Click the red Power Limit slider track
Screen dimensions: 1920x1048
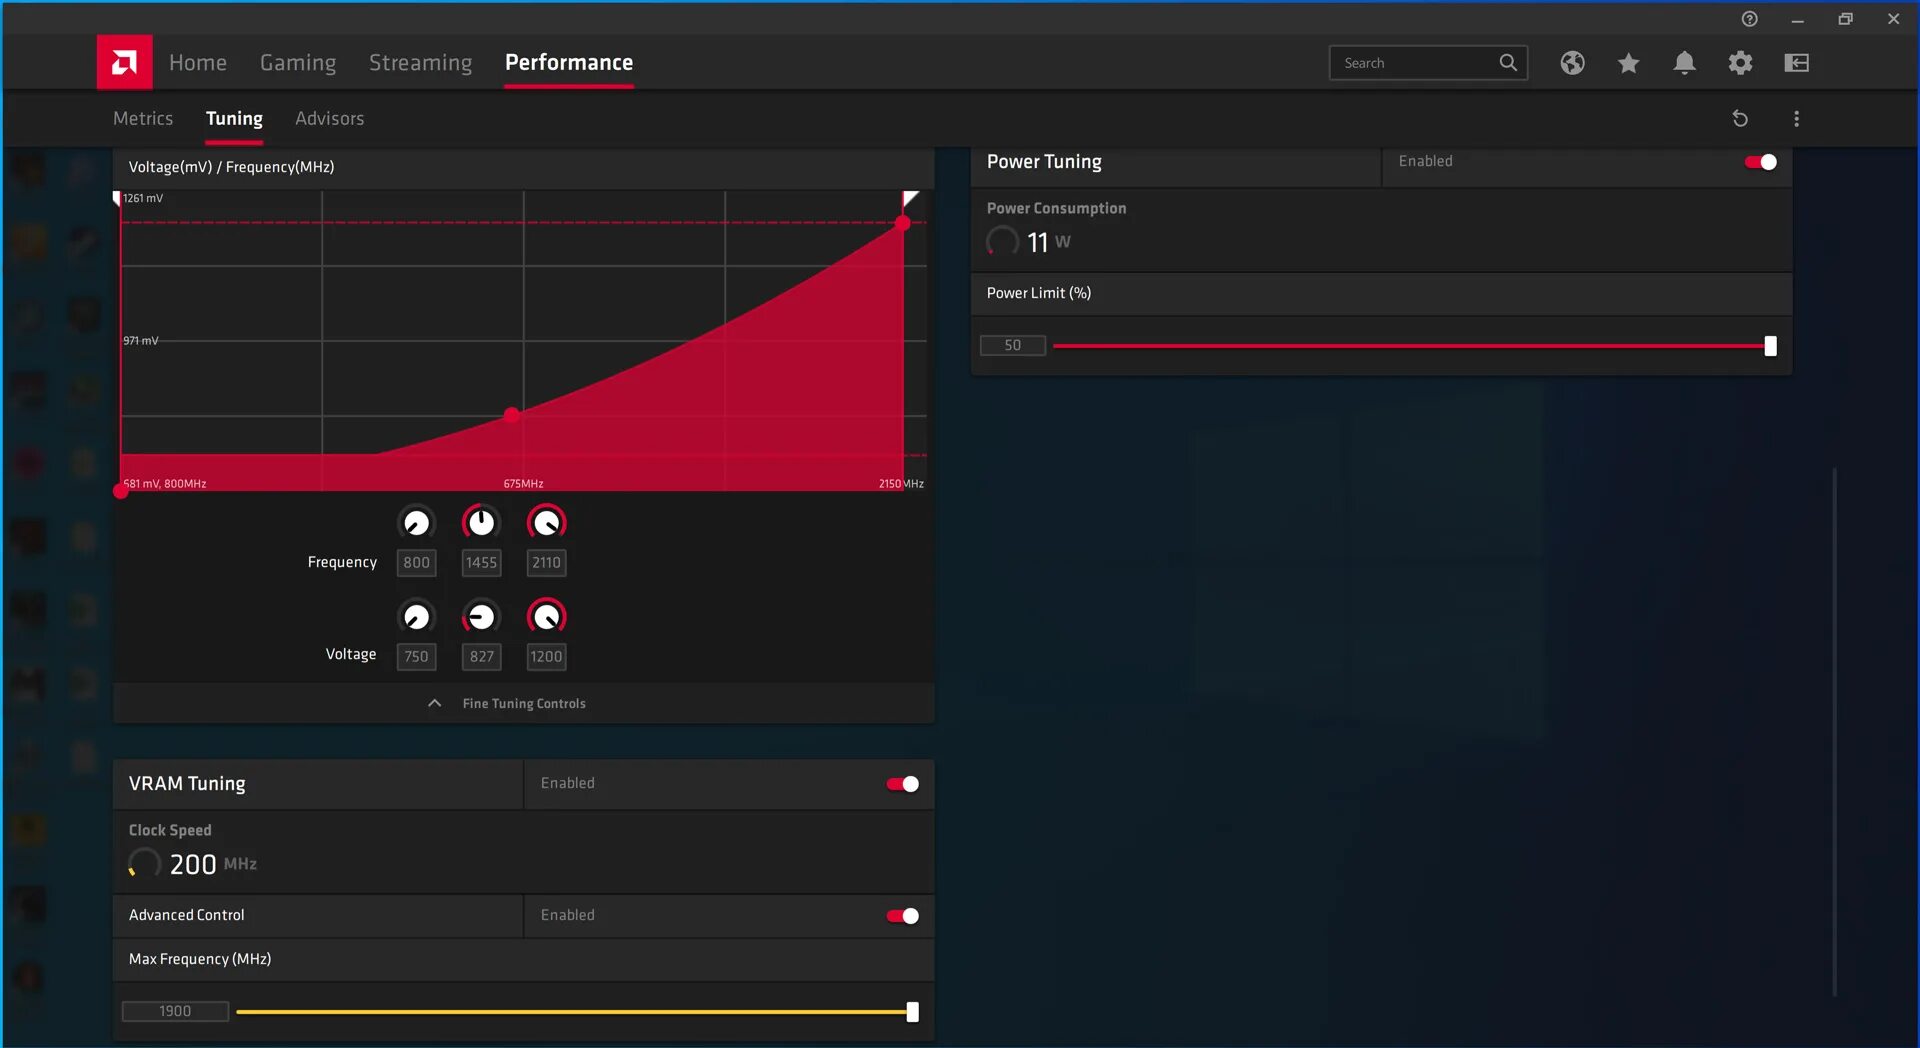(1409, 346)
